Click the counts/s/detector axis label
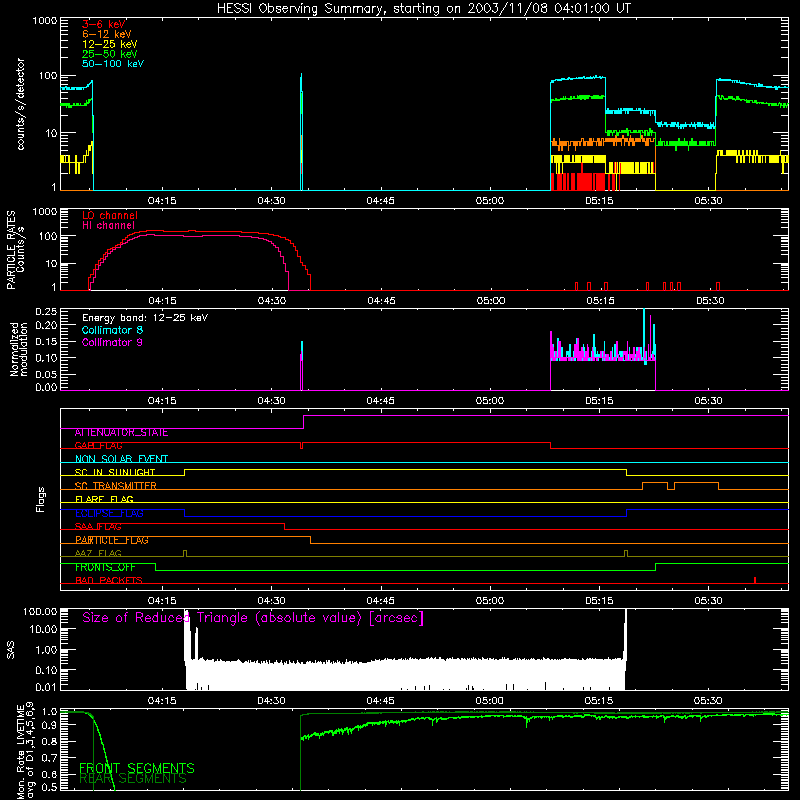The image size is (800, 800). tap(20, 104)
